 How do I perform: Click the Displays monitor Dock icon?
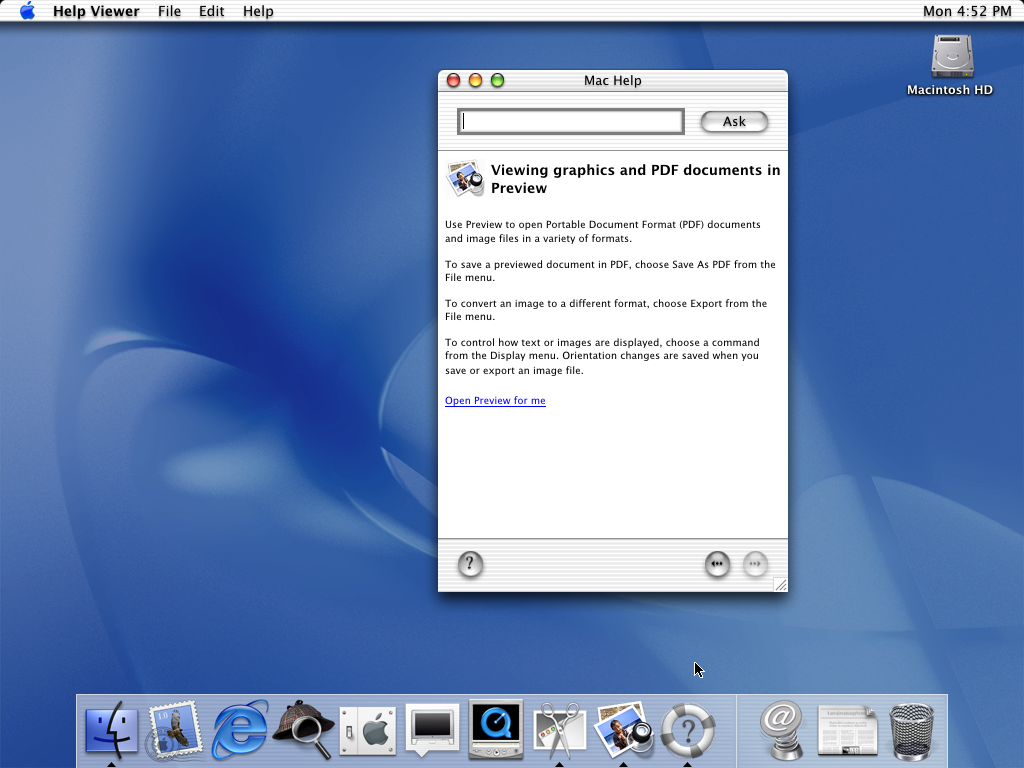pyautogui.click(x=432, y=729)
